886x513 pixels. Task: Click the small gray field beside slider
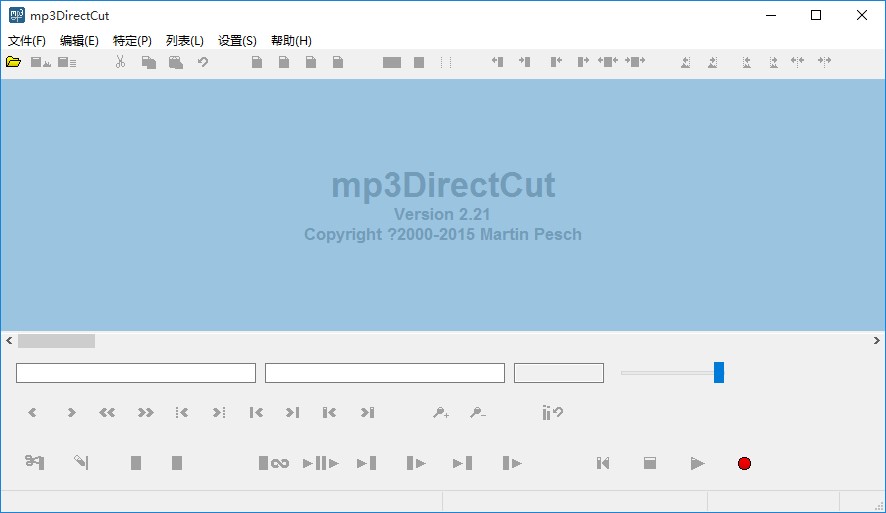(x=559, y=373)
